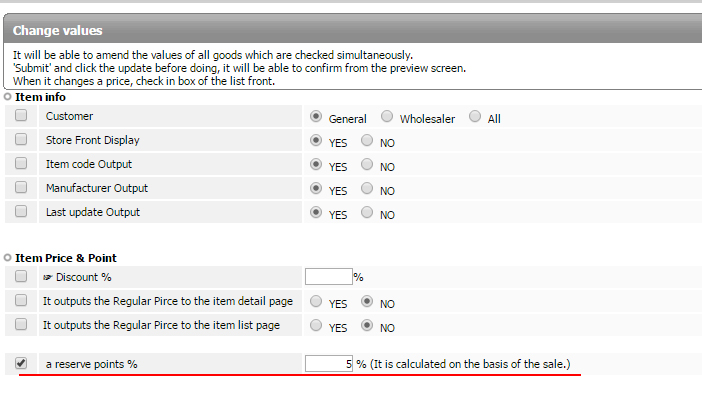Set Manufacturer Output to NO
The image size is (702, 417).
point(367,189)
